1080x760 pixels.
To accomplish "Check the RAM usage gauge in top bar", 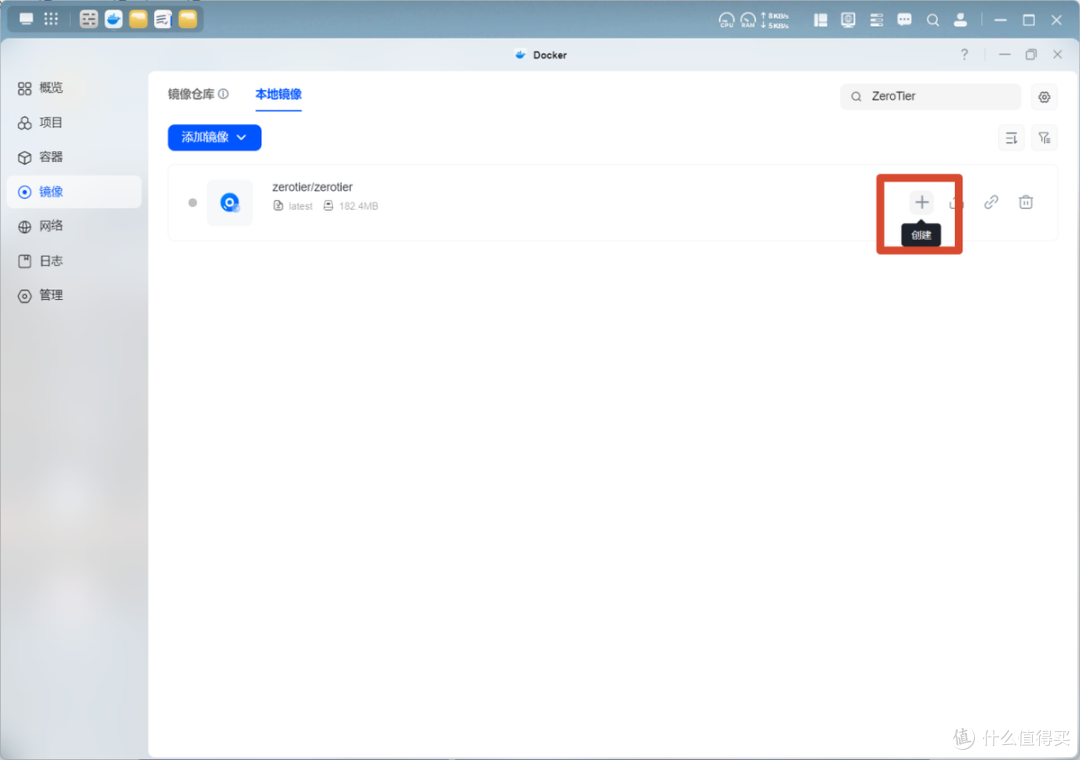I will pyautogui.click(x=748, y=21).
